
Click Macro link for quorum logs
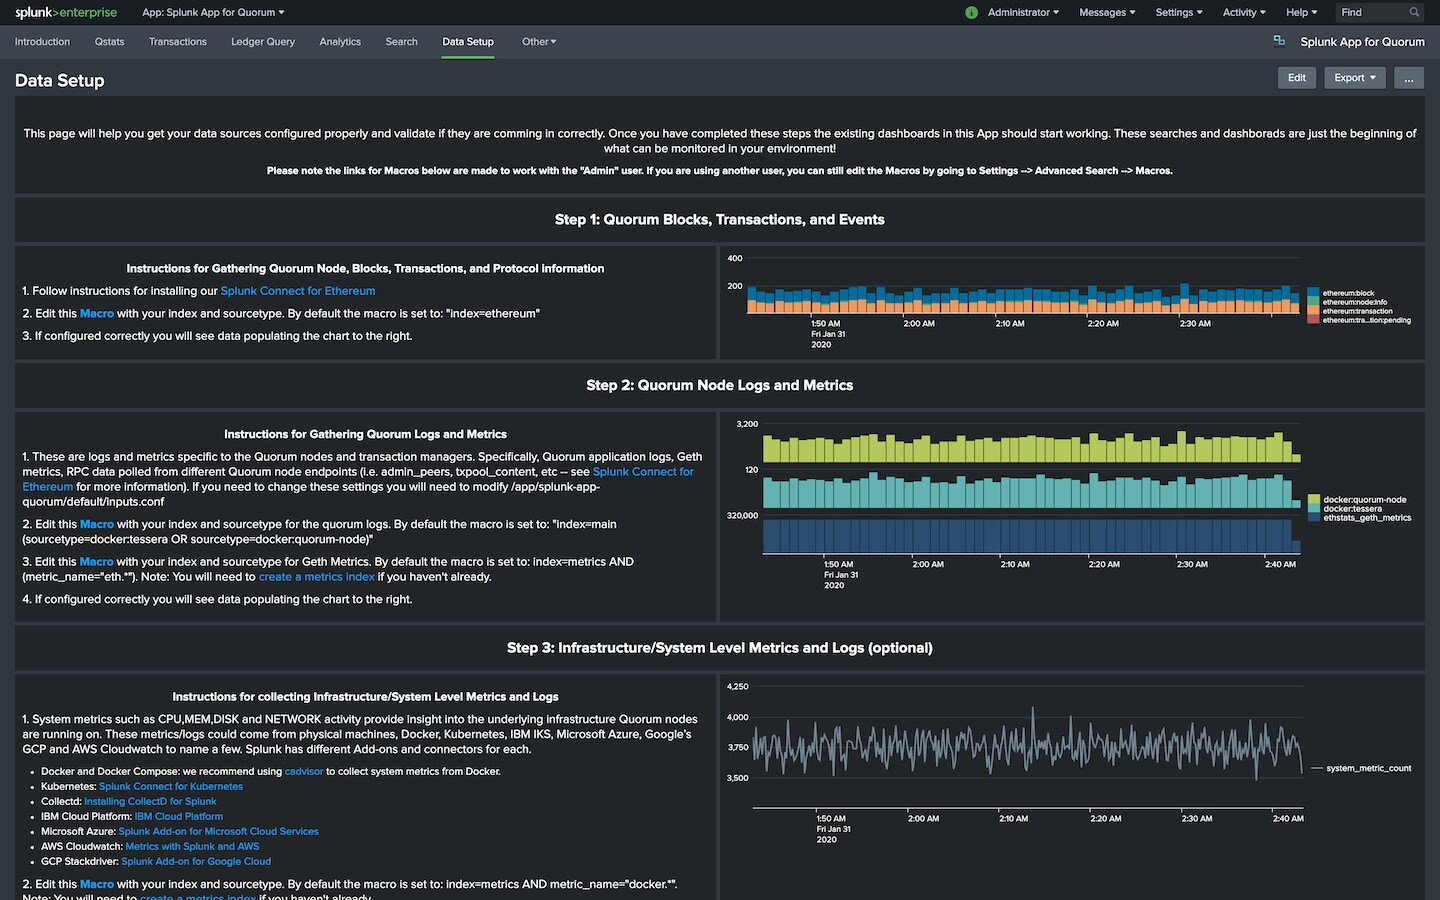click(97, 524)
